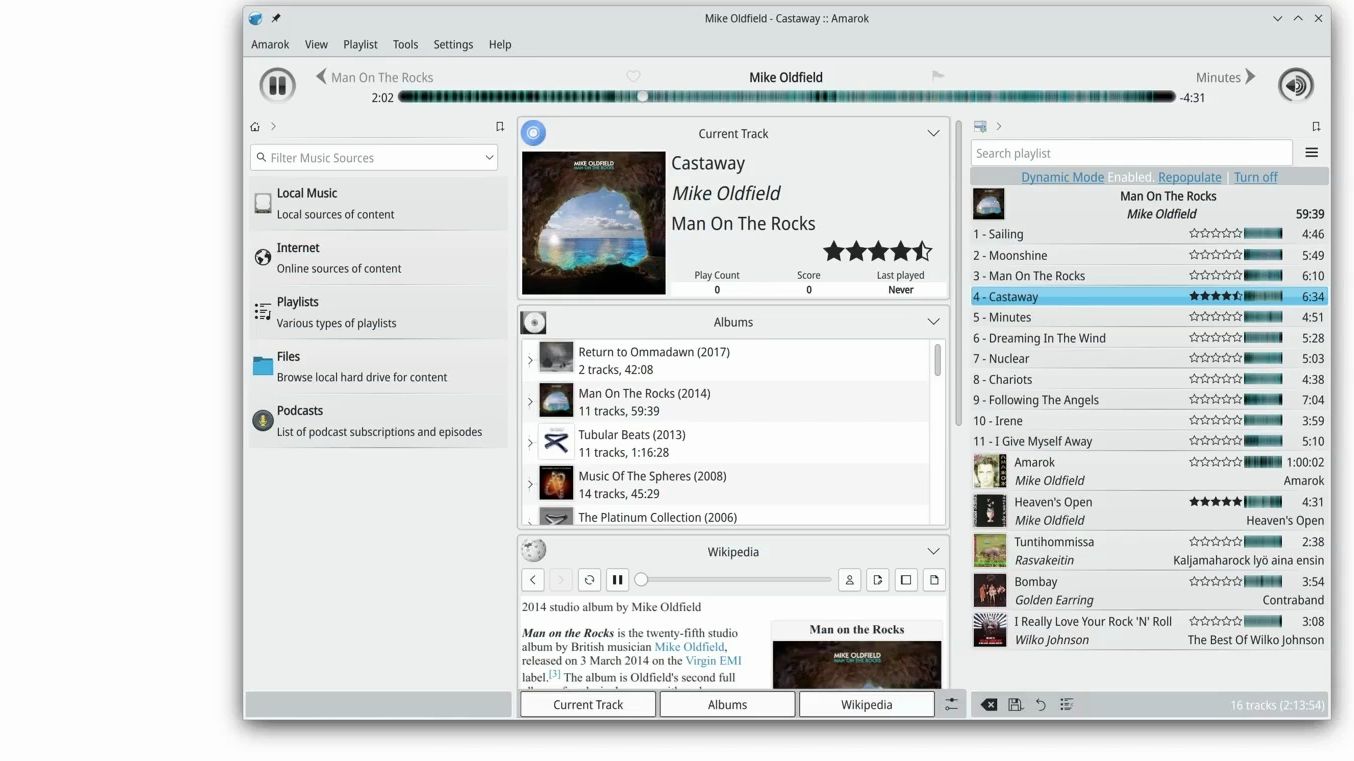The image size is (1354, 761).
Task: Rate the Chariots track with stars
Action: click(1215, 379)
